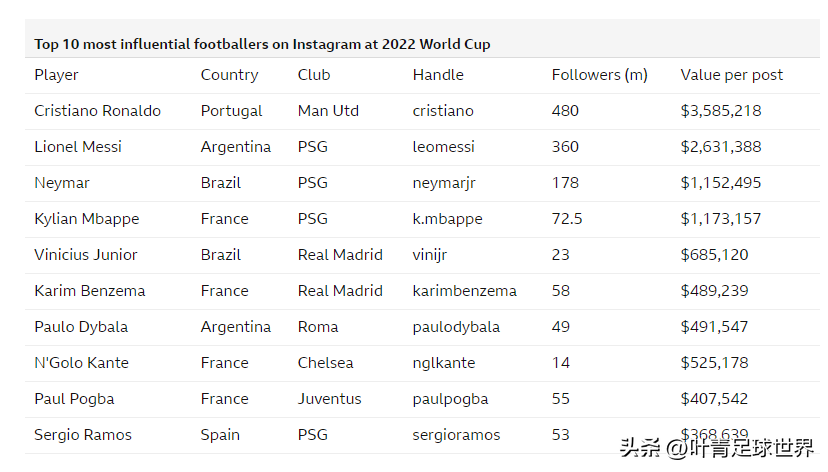The height and width of the screenshot is (472, 828).
Task: Click the Country column header
Action: pyautogui.click(x=229, y=75)
